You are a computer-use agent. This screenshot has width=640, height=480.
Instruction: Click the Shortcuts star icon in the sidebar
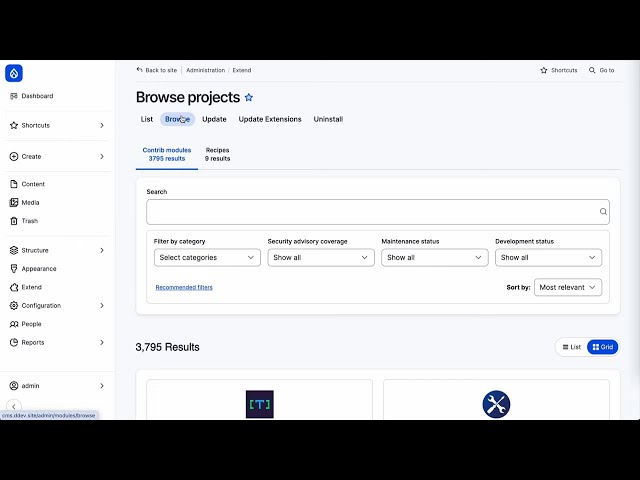point(14,125)
